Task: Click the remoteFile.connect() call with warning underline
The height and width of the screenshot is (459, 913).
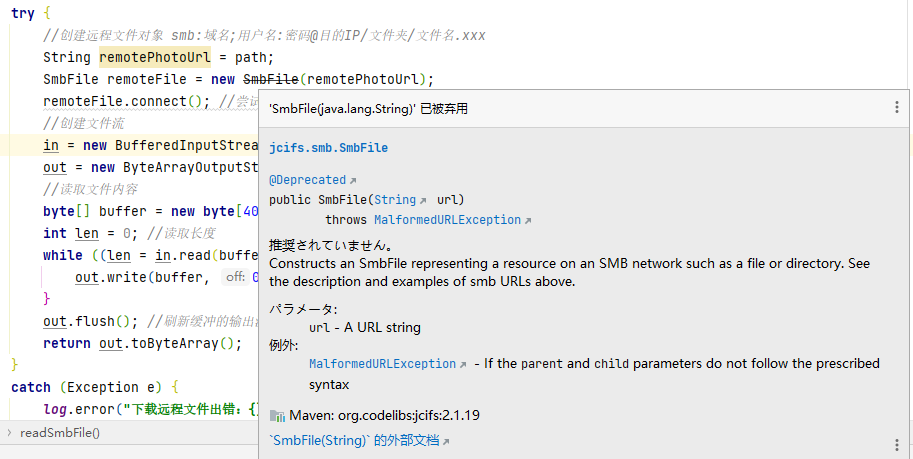Action: [122, 101]
